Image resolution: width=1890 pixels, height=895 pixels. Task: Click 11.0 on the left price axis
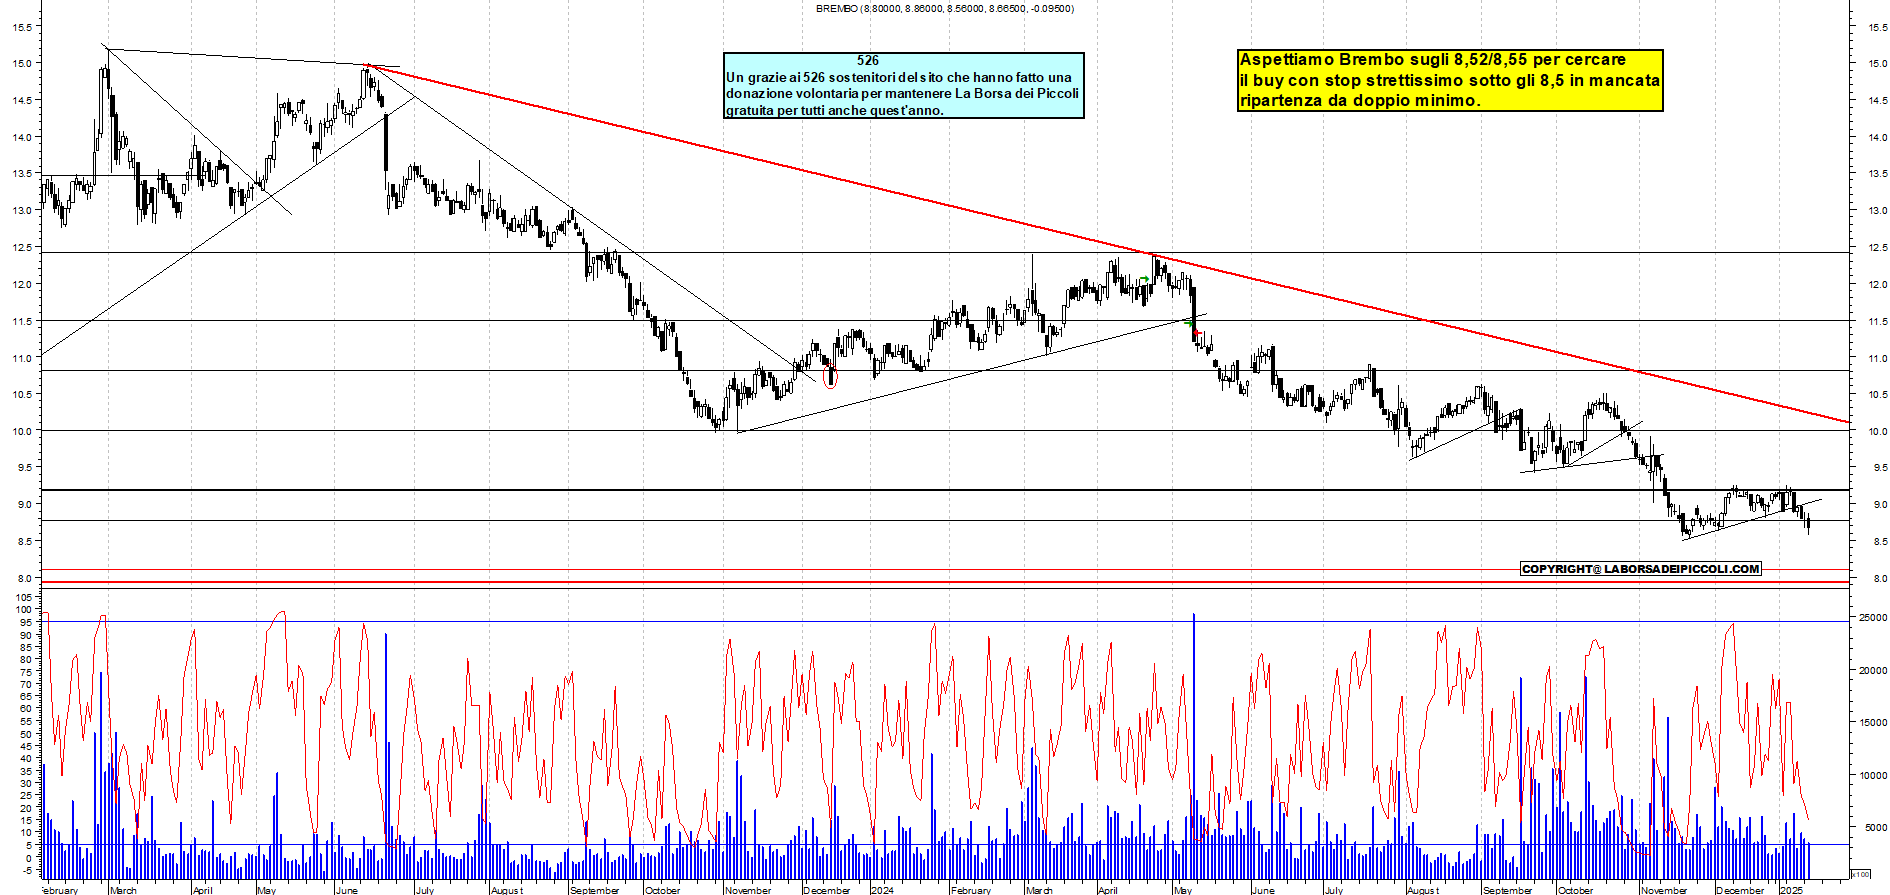tap(21, 358)
